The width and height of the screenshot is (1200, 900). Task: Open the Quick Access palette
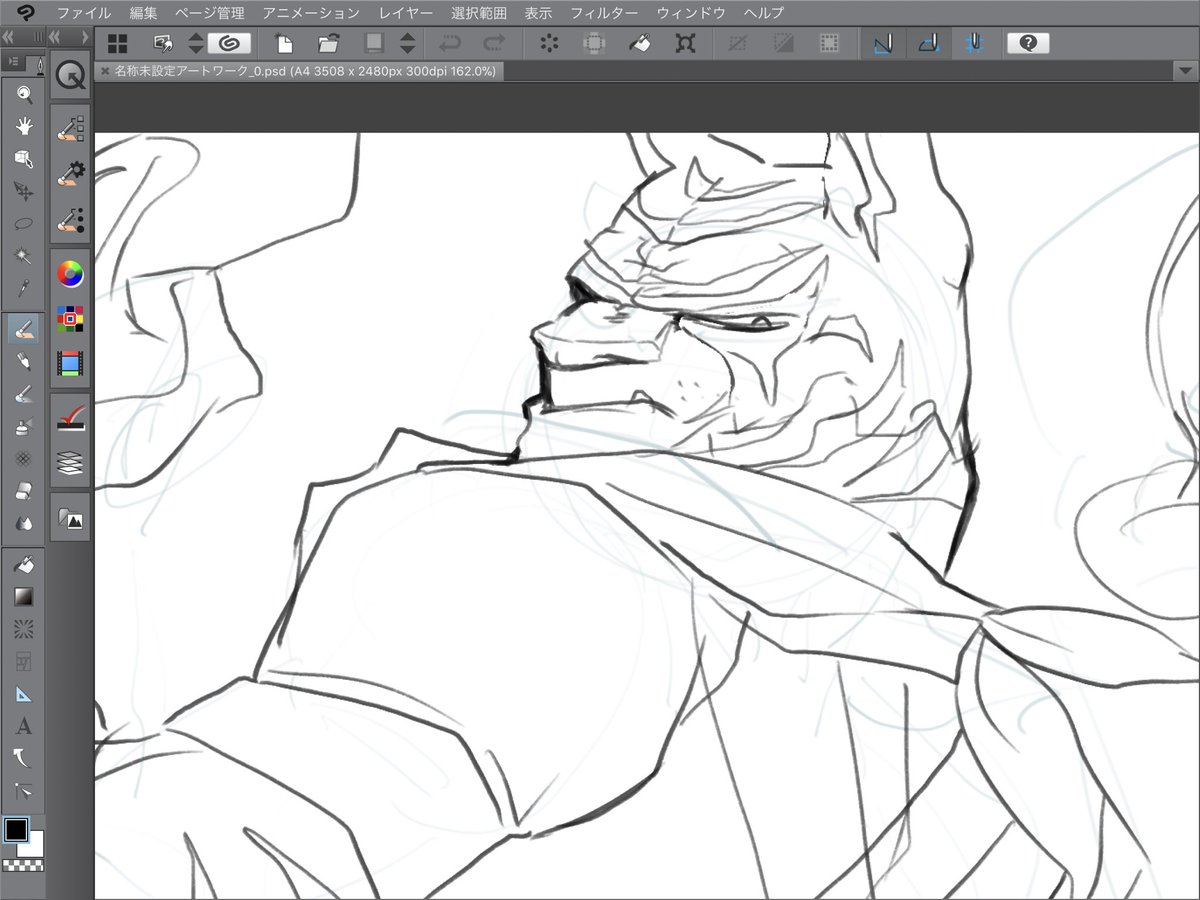click(70, 76)
